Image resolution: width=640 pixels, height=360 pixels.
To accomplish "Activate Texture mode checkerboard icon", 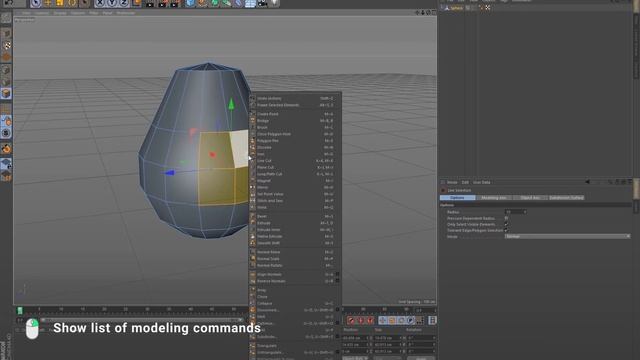I will (x=6, y=45).
